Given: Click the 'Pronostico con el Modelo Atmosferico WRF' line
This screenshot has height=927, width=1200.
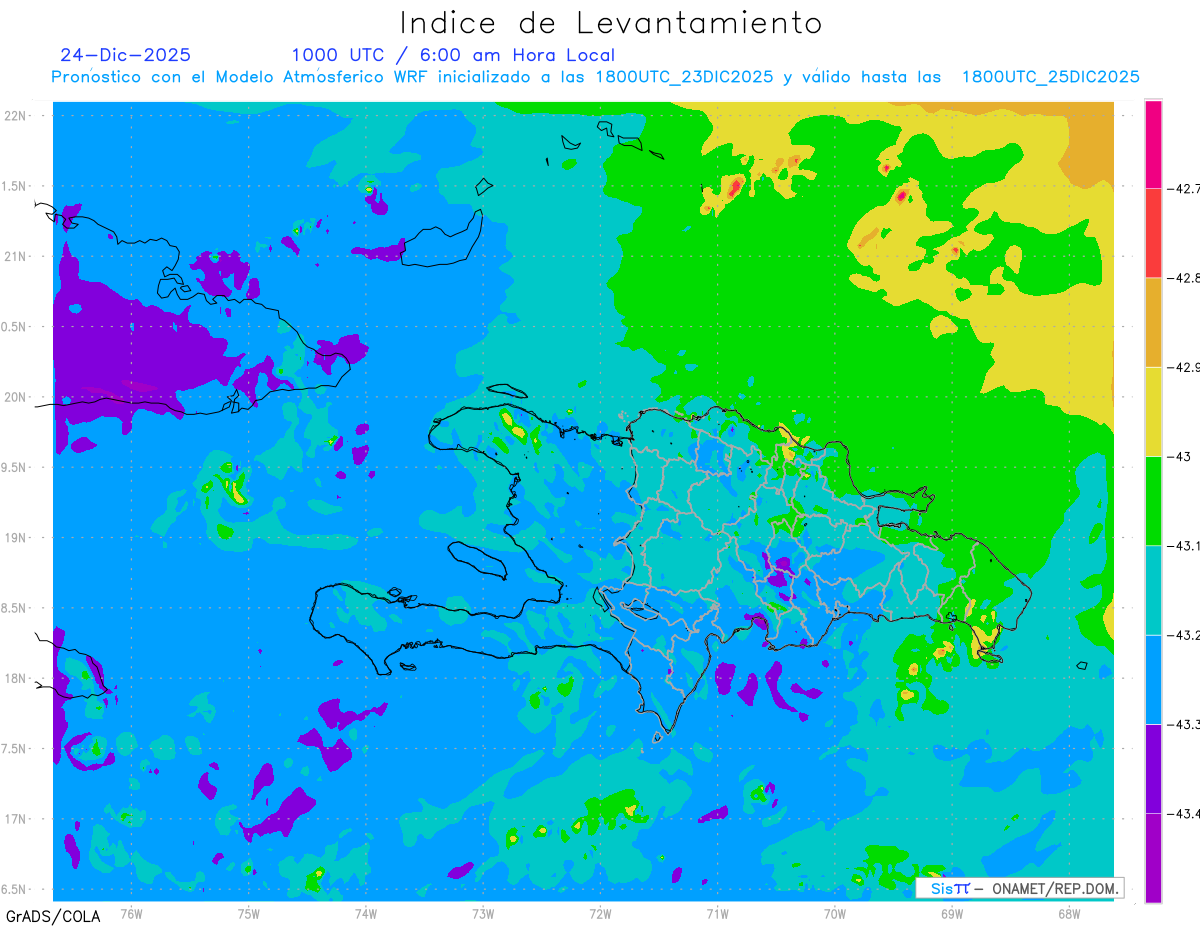Looking at the screenshot, I should pyautogui.click(x=595, y=77).
